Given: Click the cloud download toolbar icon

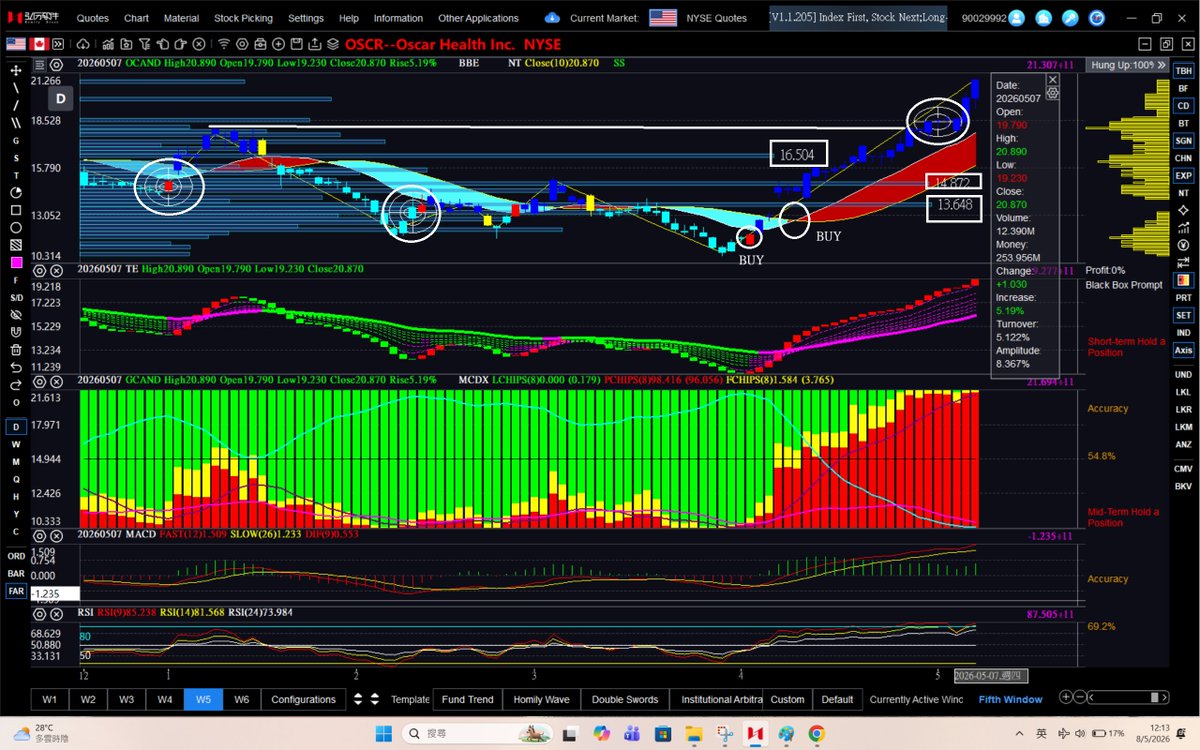Looking at the screenshot, I should click(83, 44).
